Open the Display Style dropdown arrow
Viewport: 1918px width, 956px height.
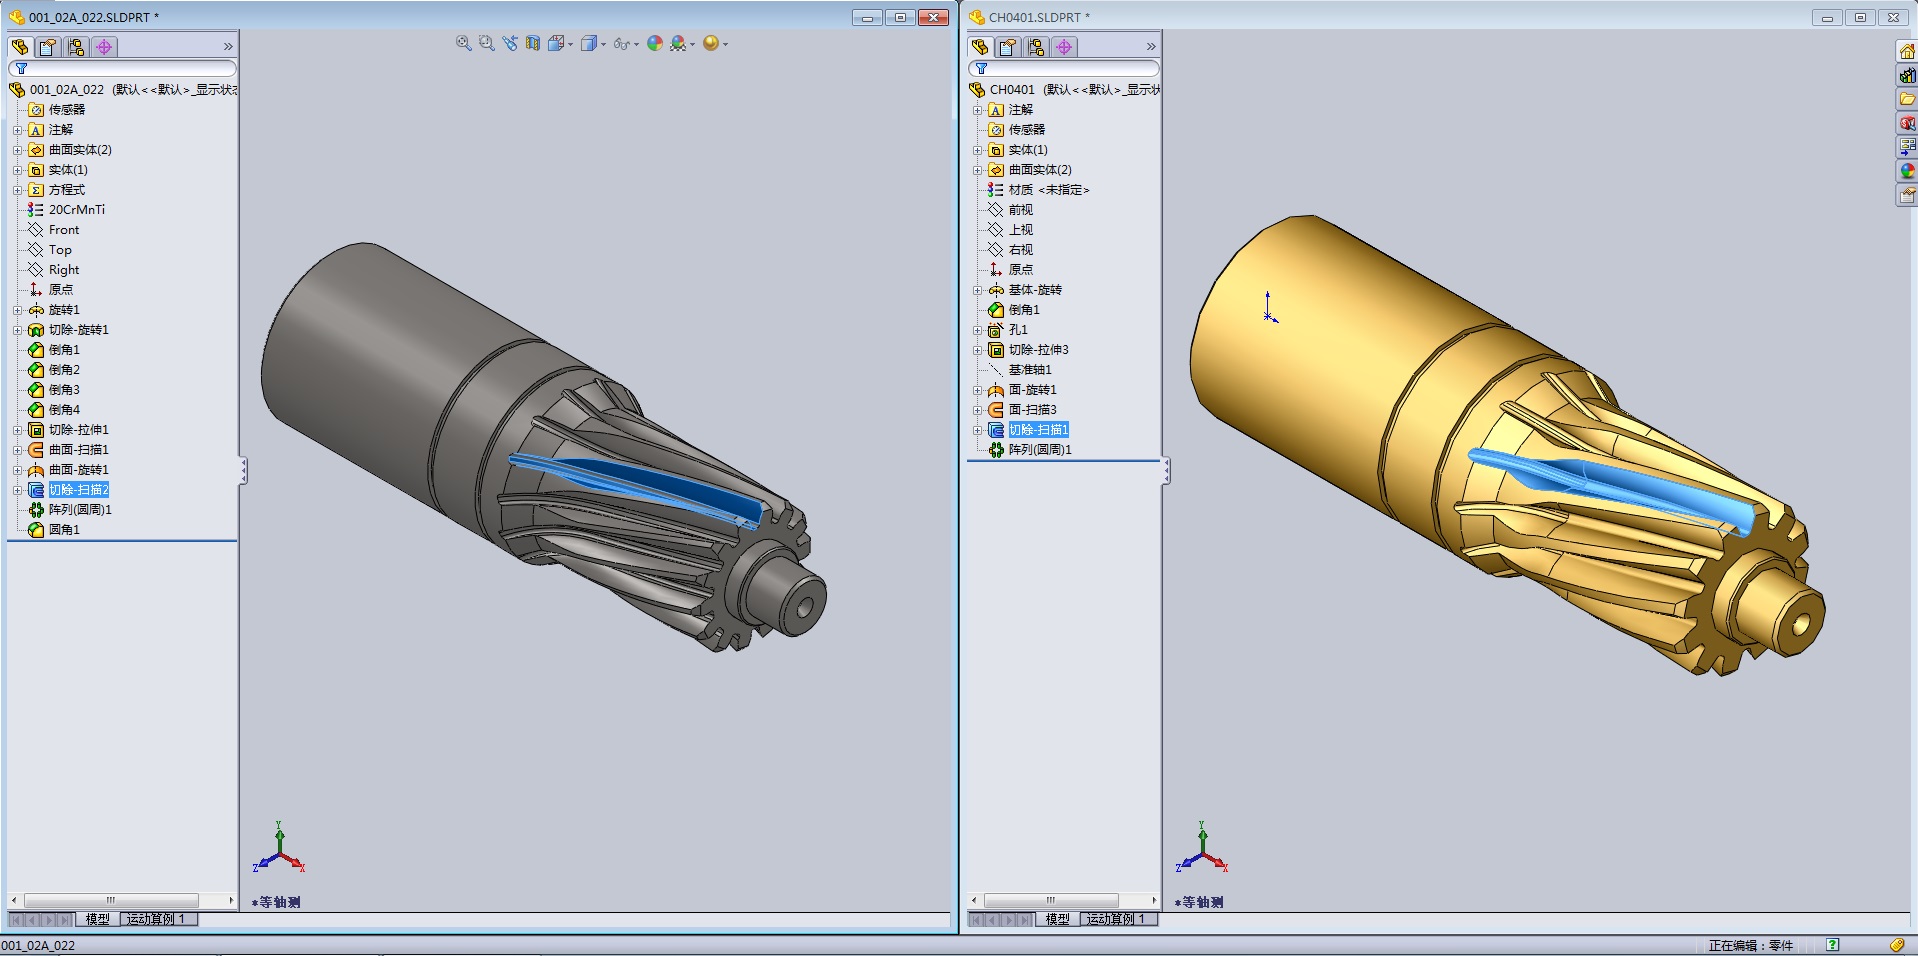tap(603, 44)
